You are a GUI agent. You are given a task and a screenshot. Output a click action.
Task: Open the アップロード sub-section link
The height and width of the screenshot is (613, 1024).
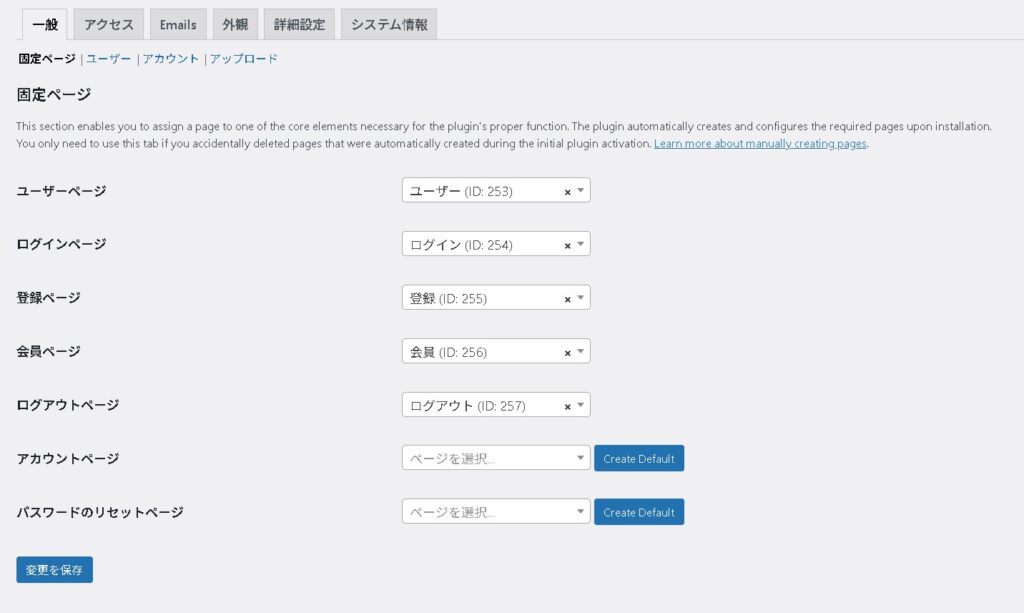pyautogui.click(x=244, y=59)
